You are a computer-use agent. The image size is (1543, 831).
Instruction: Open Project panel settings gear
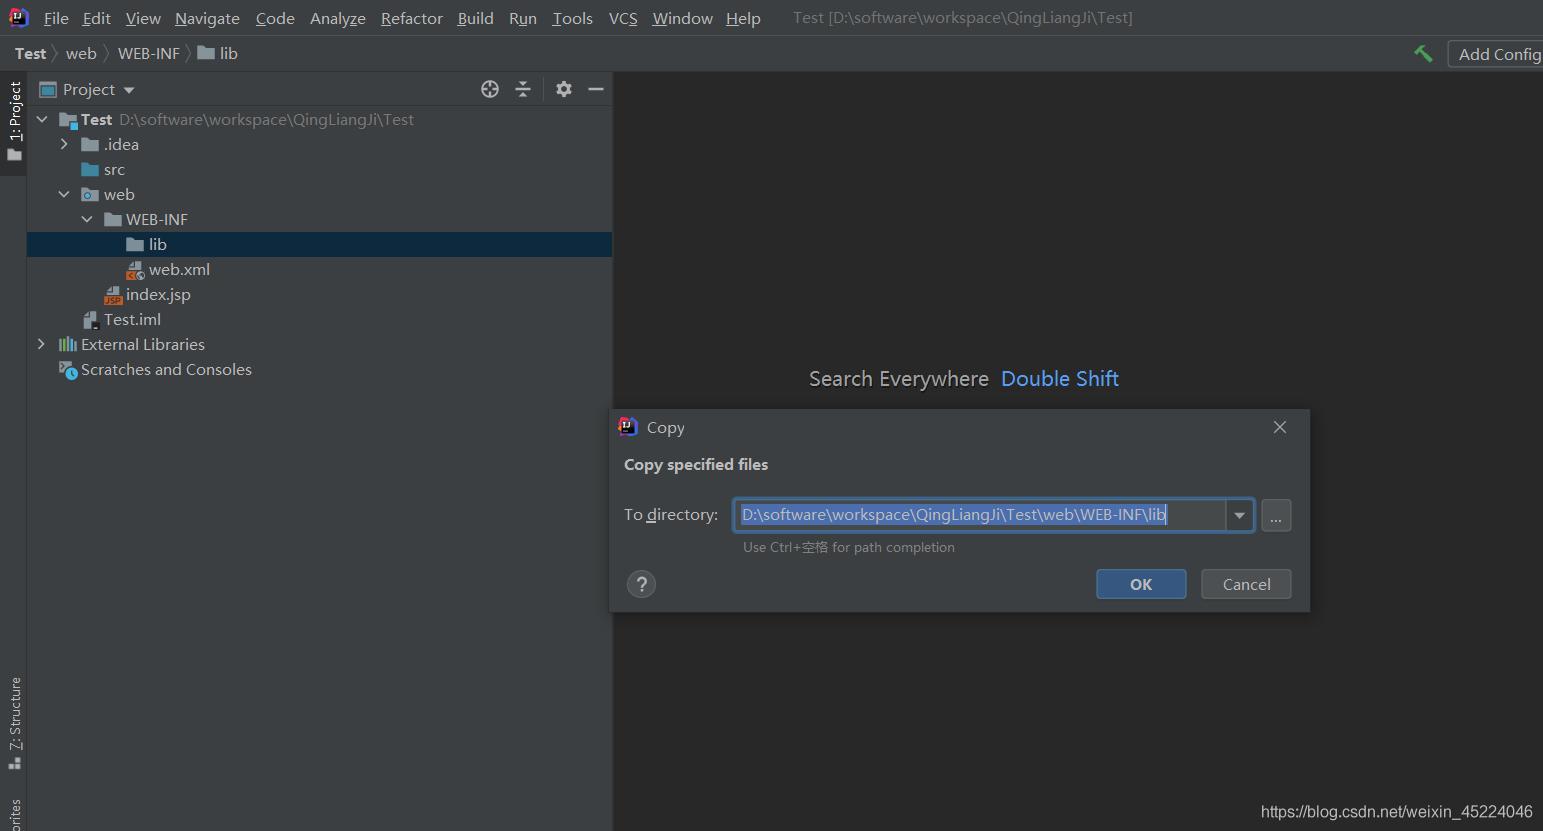[564, 89]
